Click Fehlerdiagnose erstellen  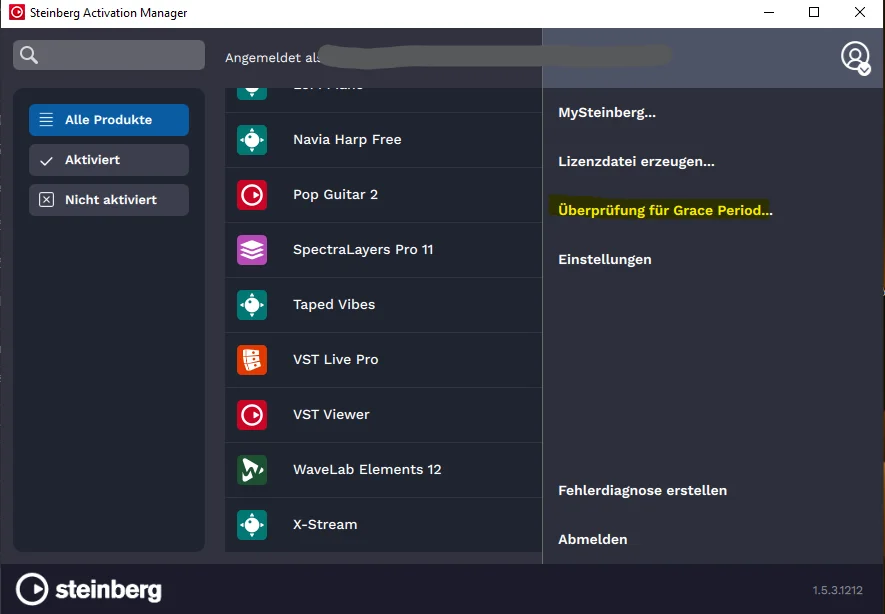point(642,490)
